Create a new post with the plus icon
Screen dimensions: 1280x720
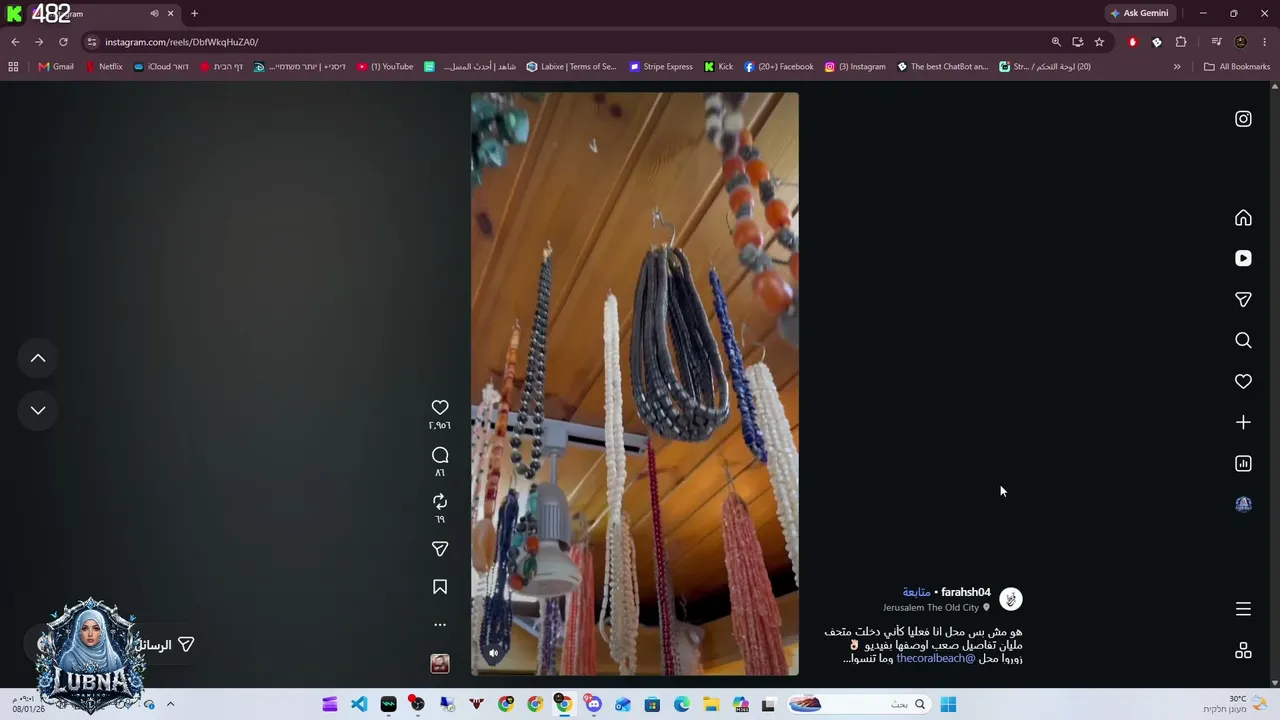(x=1243, y=422)
